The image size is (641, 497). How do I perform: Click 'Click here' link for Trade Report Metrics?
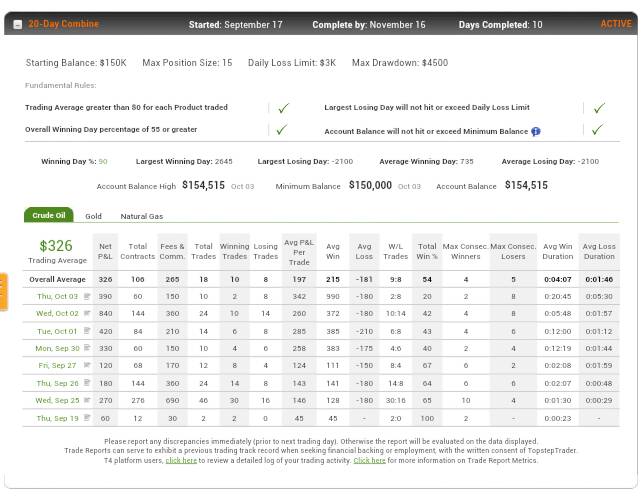[370, 461]
